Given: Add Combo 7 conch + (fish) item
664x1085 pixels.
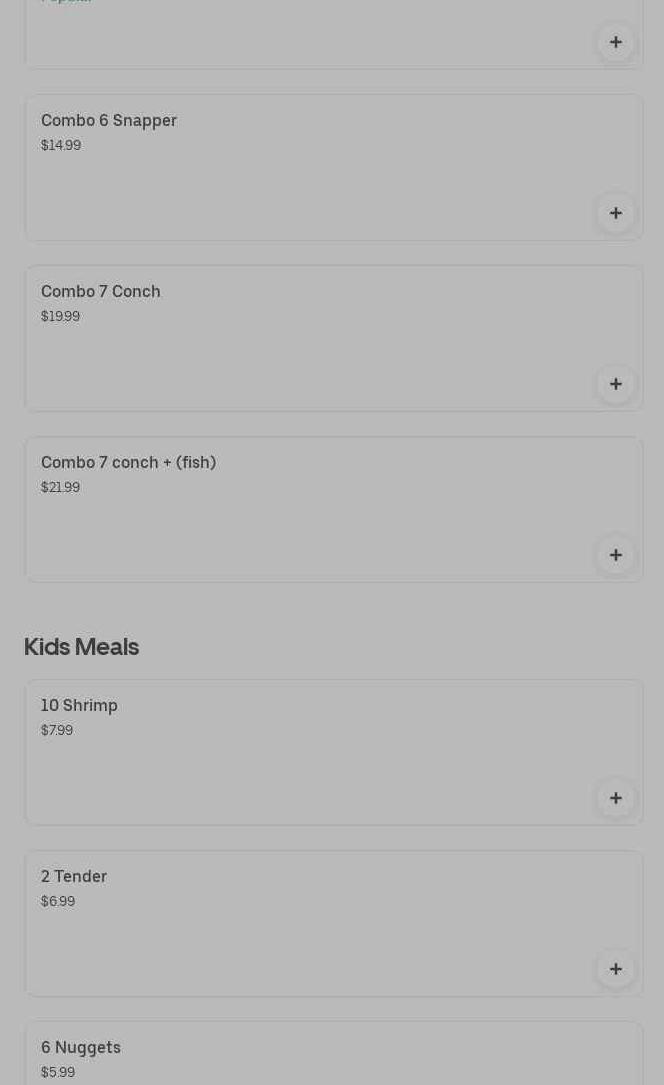Looking at the screenshot, I should (x=616, y=555).
